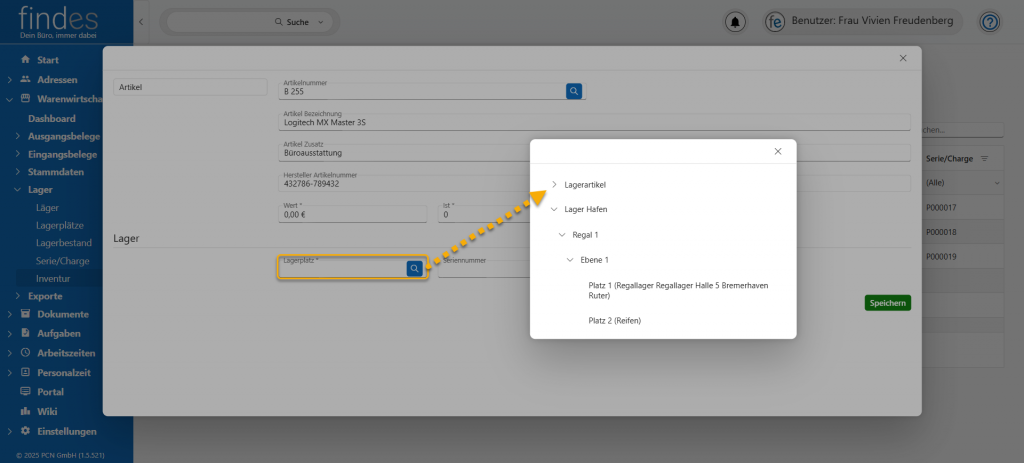The height and width of the screenshot is (463, 1024).
Task: Open the help question mark icon
Action: coord(989,22)
